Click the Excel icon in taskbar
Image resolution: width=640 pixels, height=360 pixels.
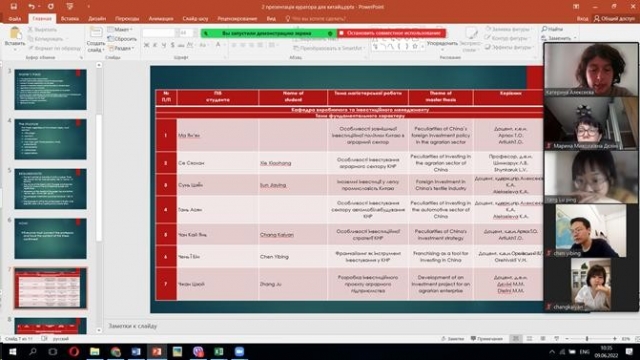click(219, 351)
